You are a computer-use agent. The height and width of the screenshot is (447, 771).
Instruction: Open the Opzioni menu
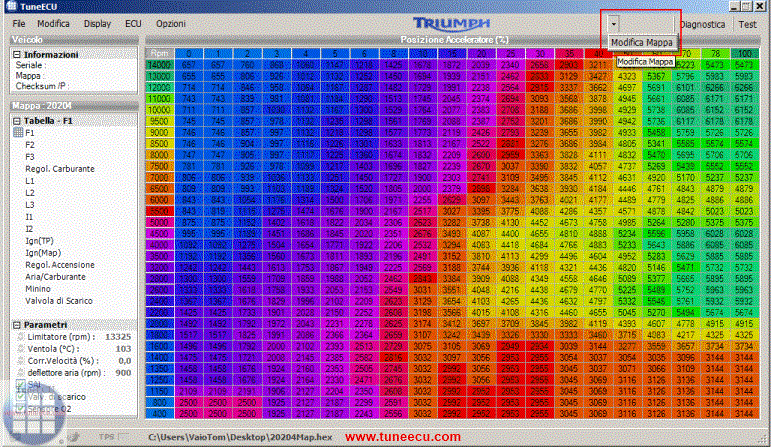(x=171, y=24)
